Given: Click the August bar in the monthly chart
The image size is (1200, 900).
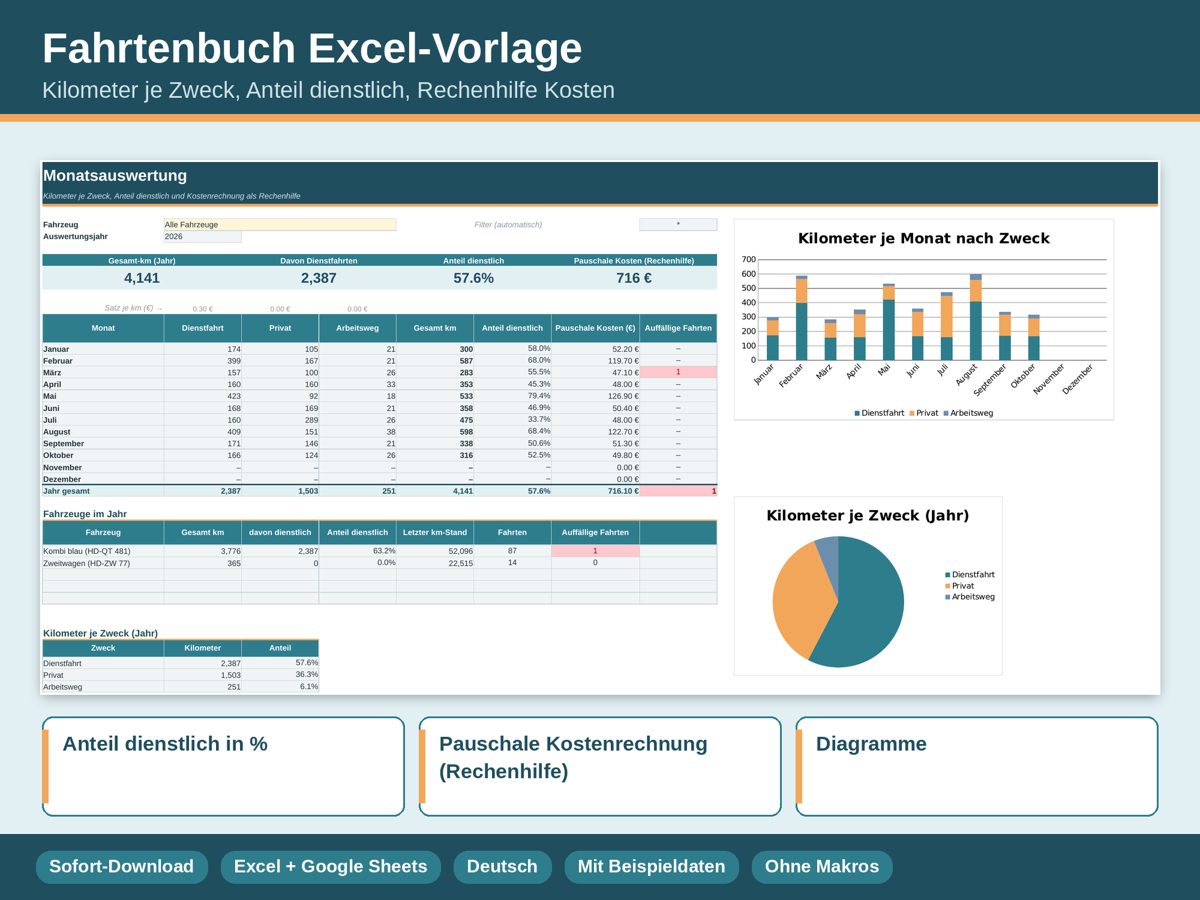Looking at the screenshot, I should click(x=976, y=317).
